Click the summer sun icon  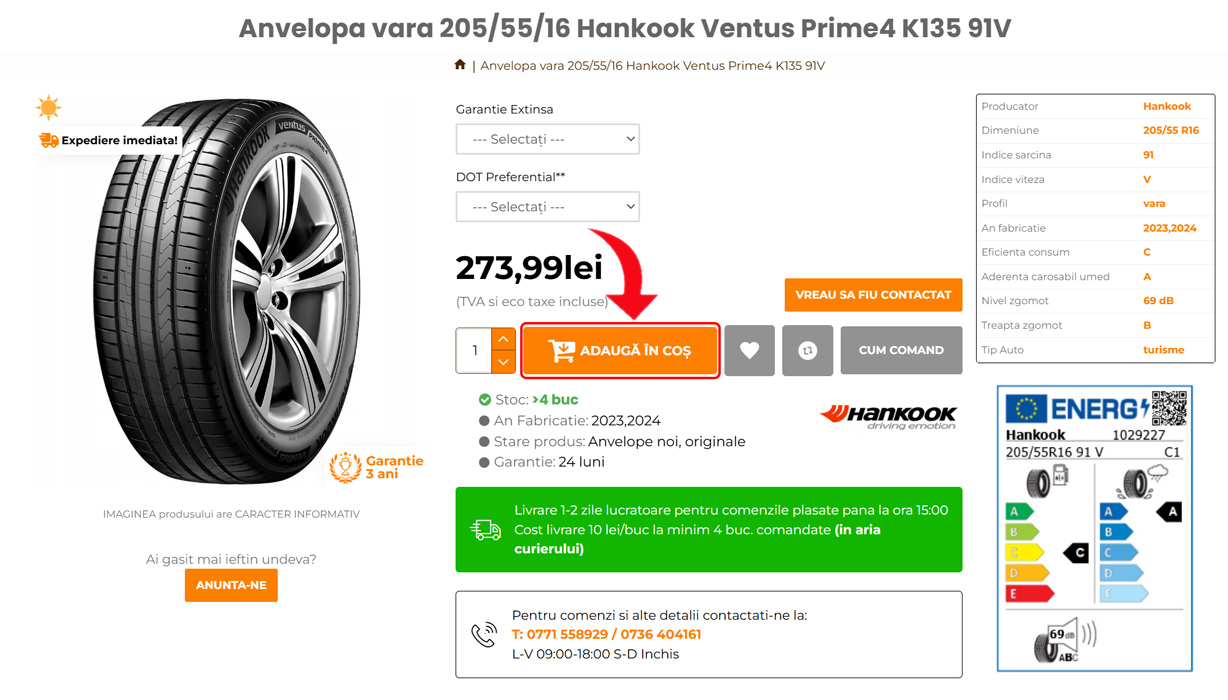(48, 107)
